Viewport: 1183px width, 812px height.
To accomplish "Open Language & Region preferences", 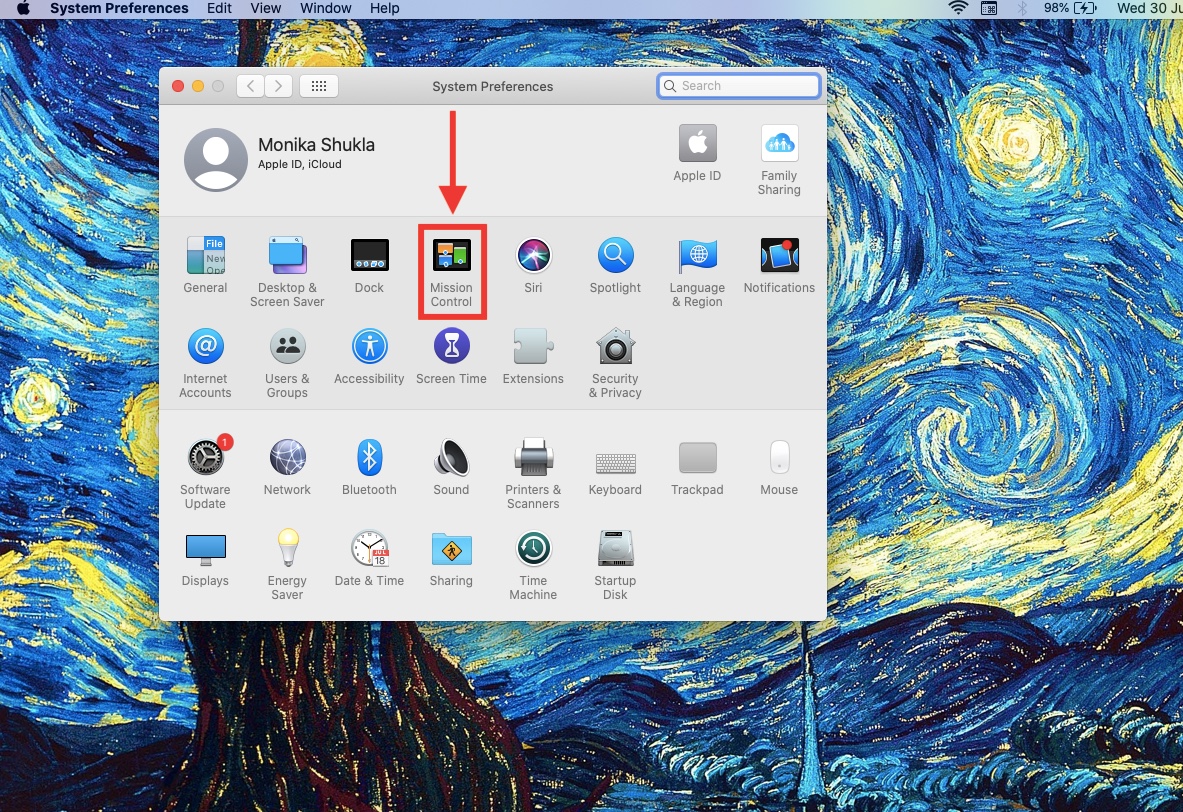I will [697, 256].
